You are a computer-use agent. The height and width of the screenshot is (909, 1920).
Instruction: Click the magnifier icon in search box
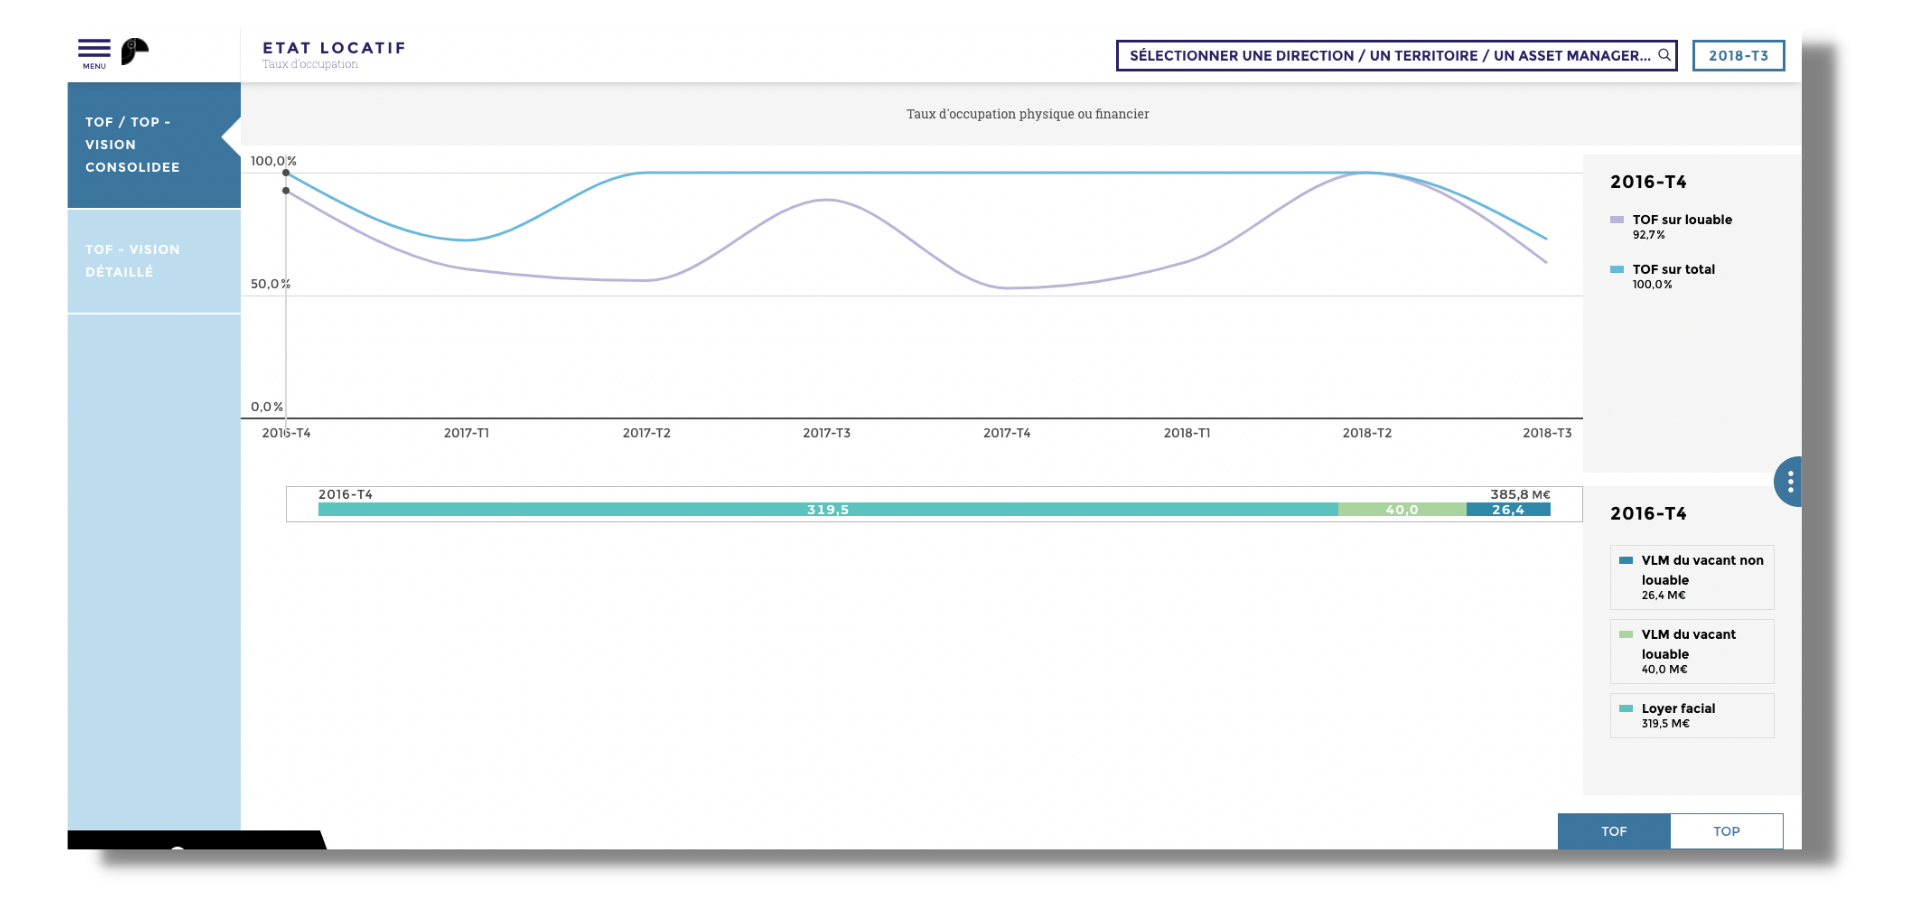coord(1664,55)
